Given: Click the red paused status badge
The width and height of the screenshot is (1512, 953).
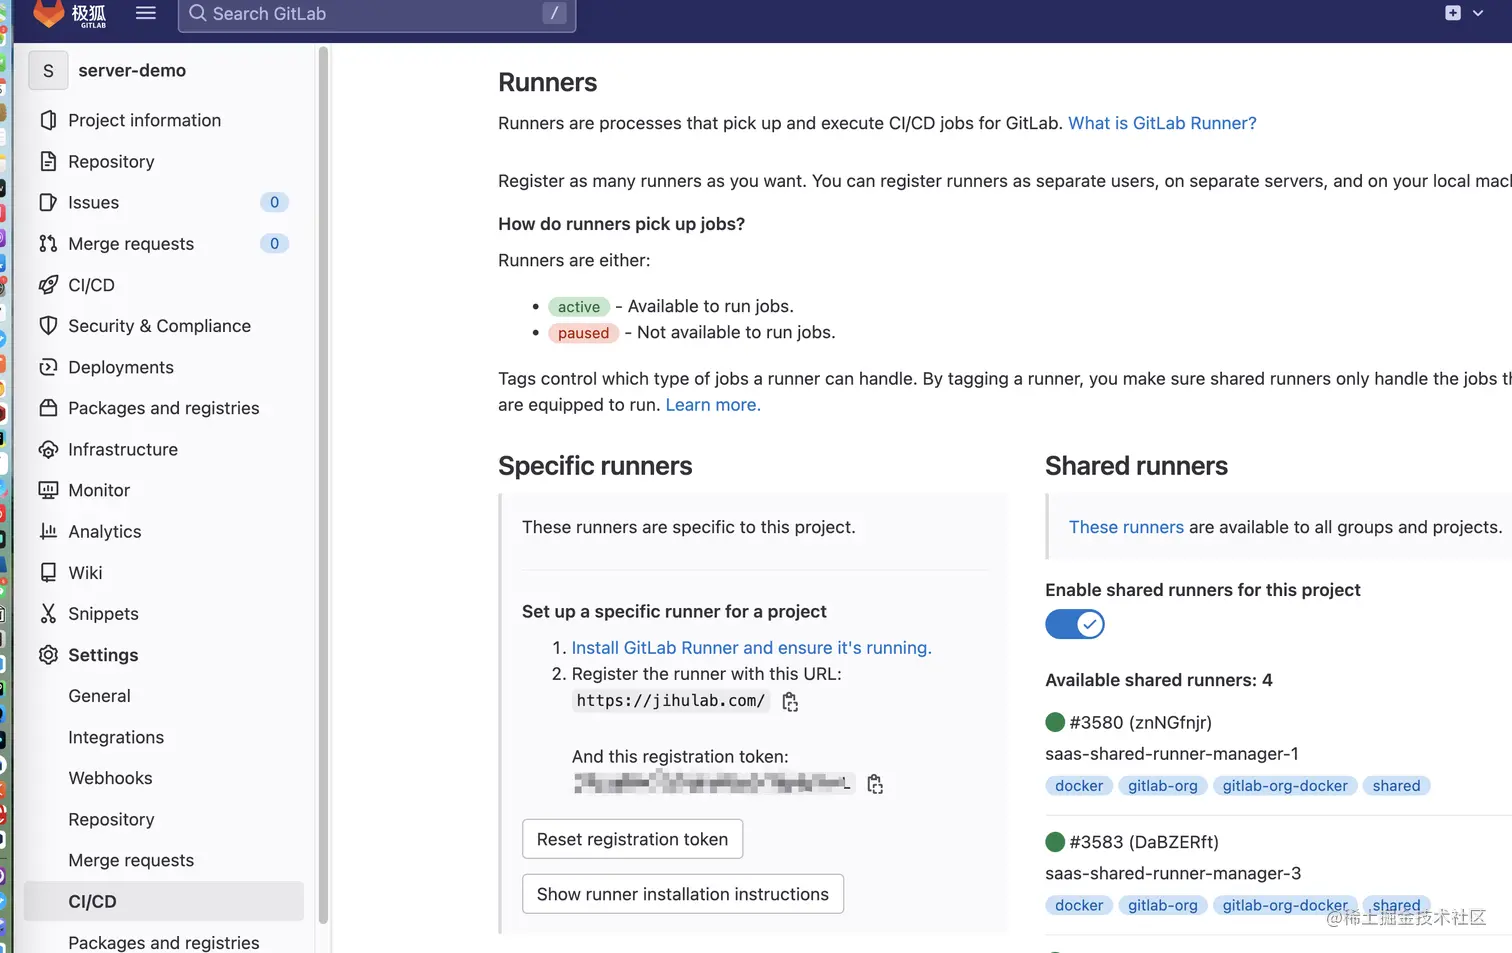Looking at the screenshot, I should click(x=583, y=333).
